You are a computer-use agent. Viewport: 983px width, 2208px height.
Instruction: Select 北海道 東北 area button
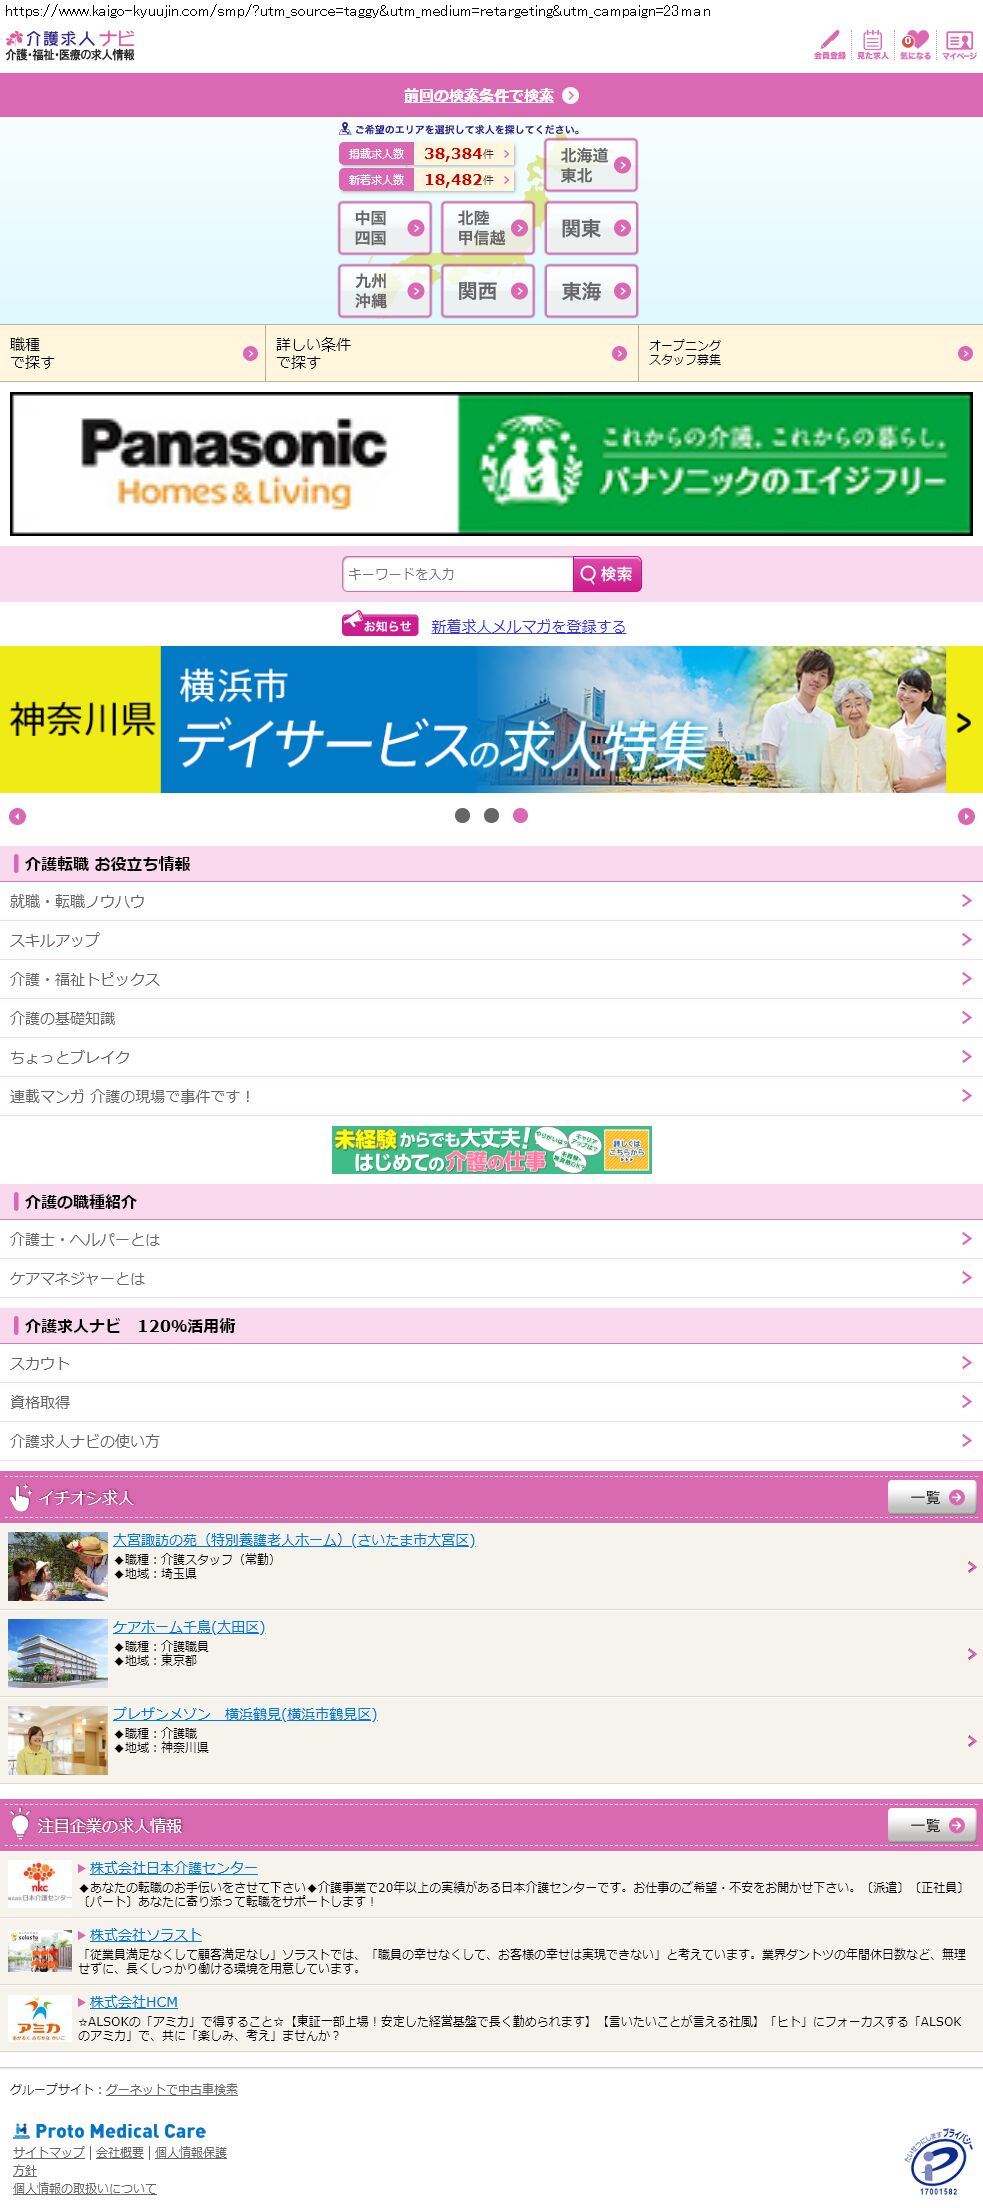pyautogui.click(x=591, y=165)
